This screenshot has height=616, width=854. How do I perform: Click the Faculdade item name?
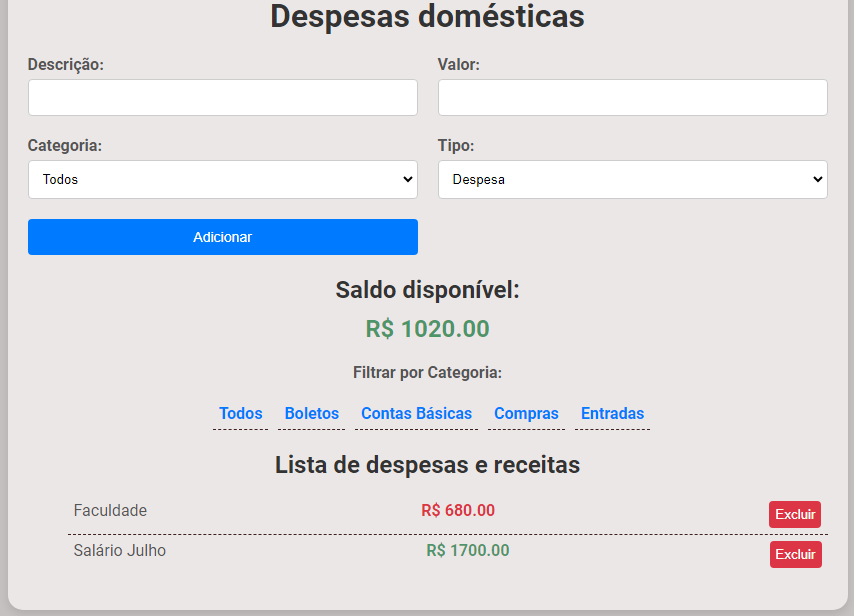(x=110, y=511)
